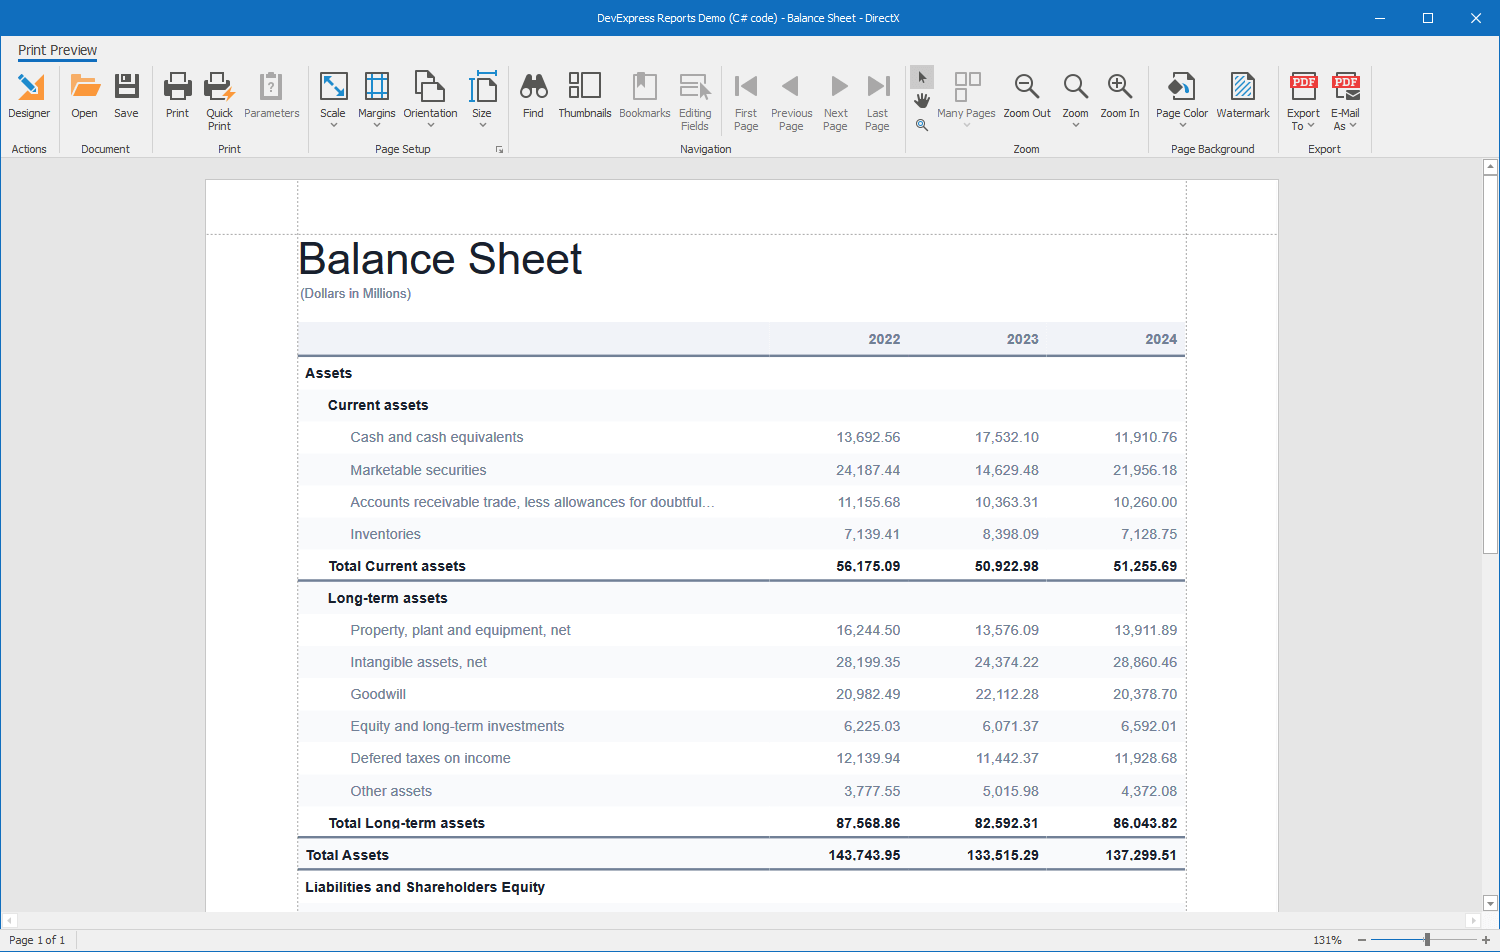Viewport: 1500px width, 952px height.
Task: Open the Margins dropdown
Action: pos(377,100)
